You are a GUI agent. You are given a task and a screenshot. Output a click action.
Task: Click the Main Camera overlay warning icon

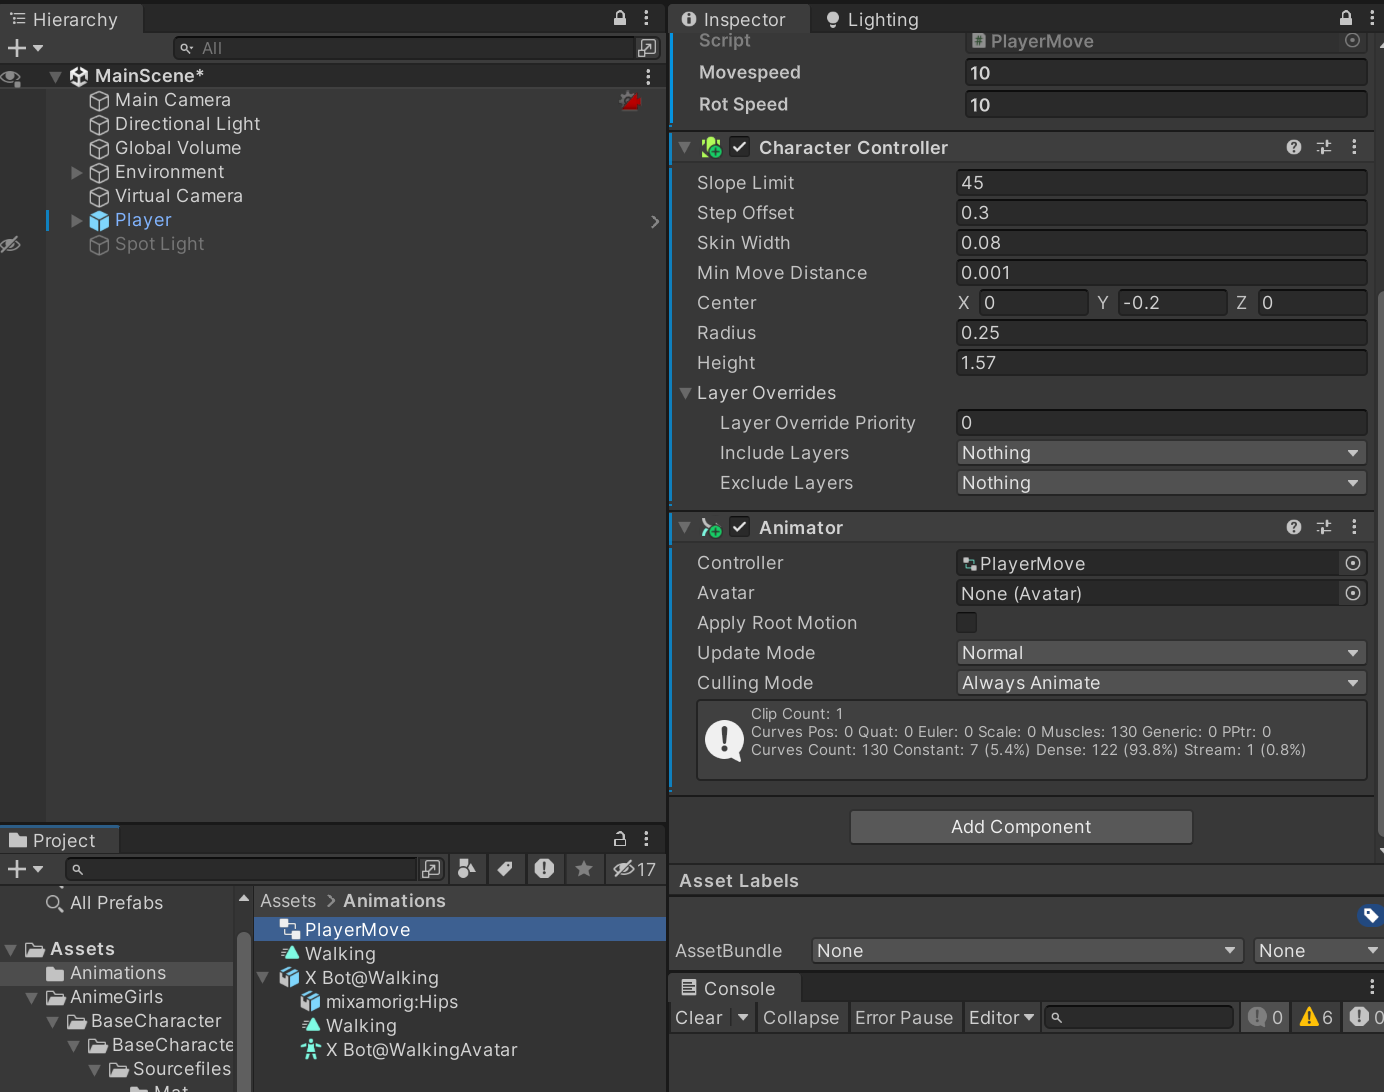coord(629,100)
